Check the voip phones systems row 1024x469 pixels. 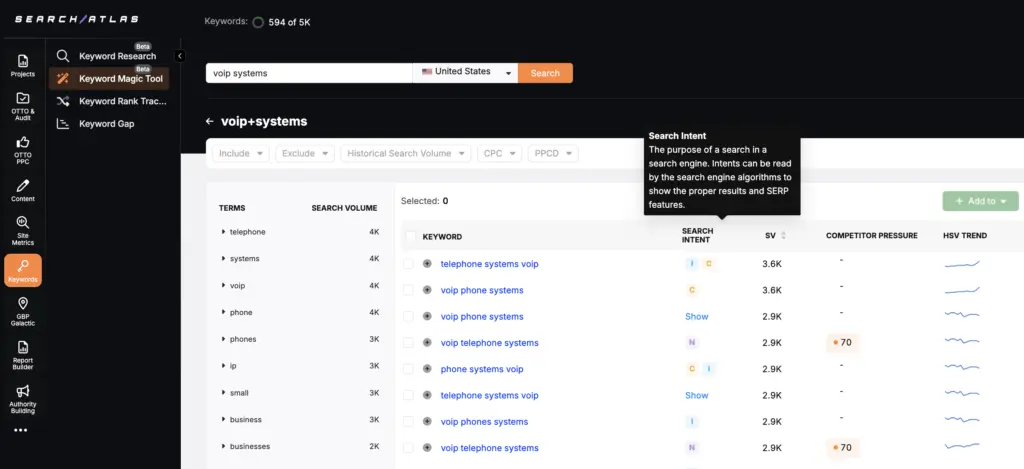408,421
